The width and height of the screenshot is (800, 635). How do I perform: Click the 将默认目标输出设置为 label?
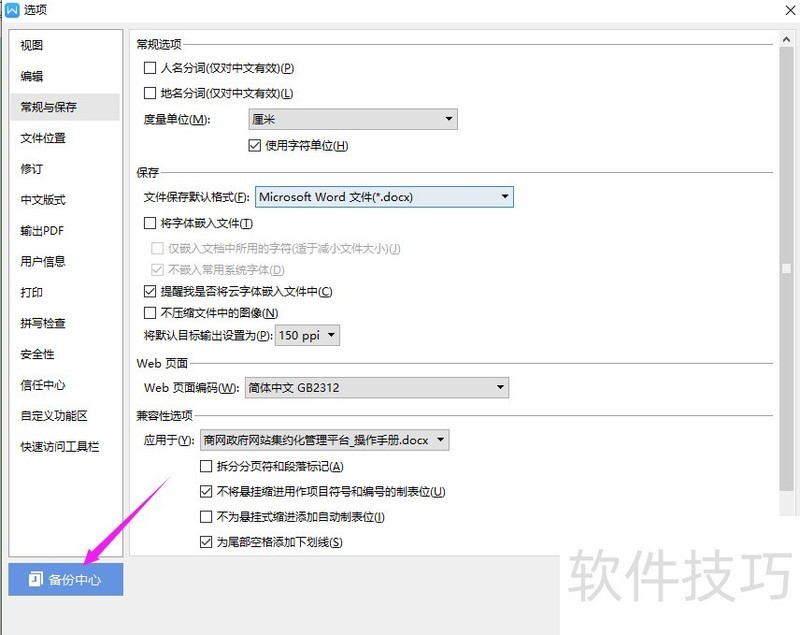[x=208, y=335]
